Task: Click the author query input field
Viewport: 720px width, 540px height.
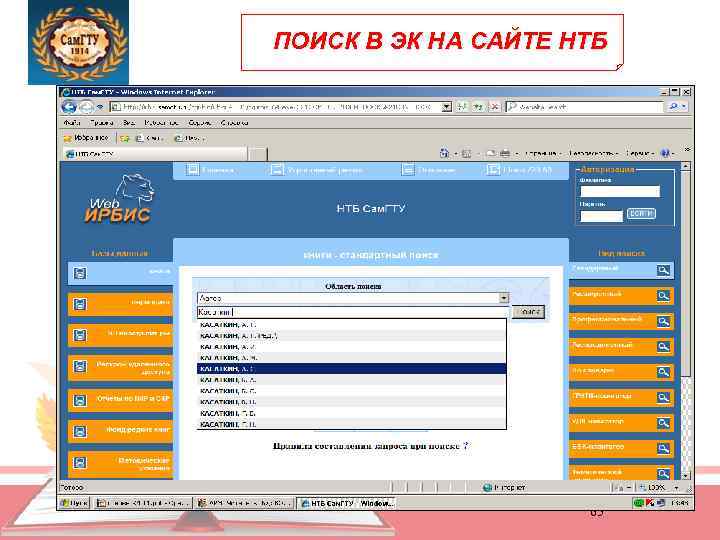Action: point(353,312)
